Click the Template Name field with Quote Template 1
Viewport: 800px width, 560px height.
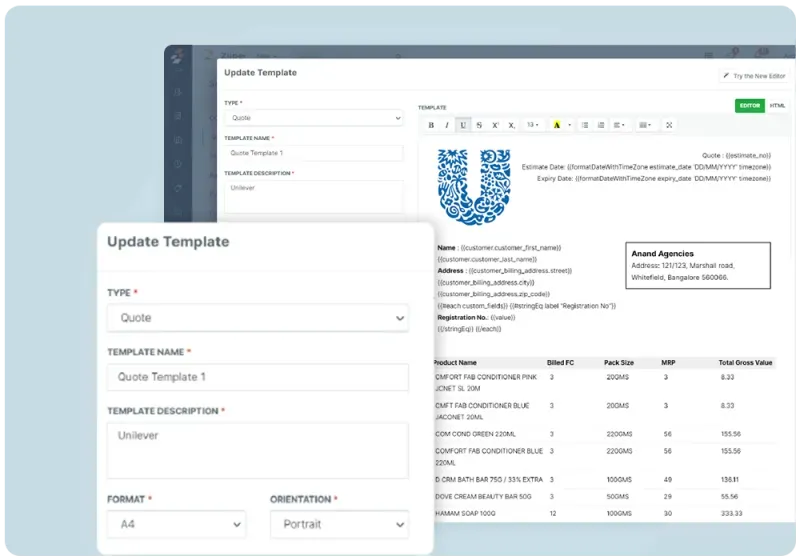coord(257,377)
